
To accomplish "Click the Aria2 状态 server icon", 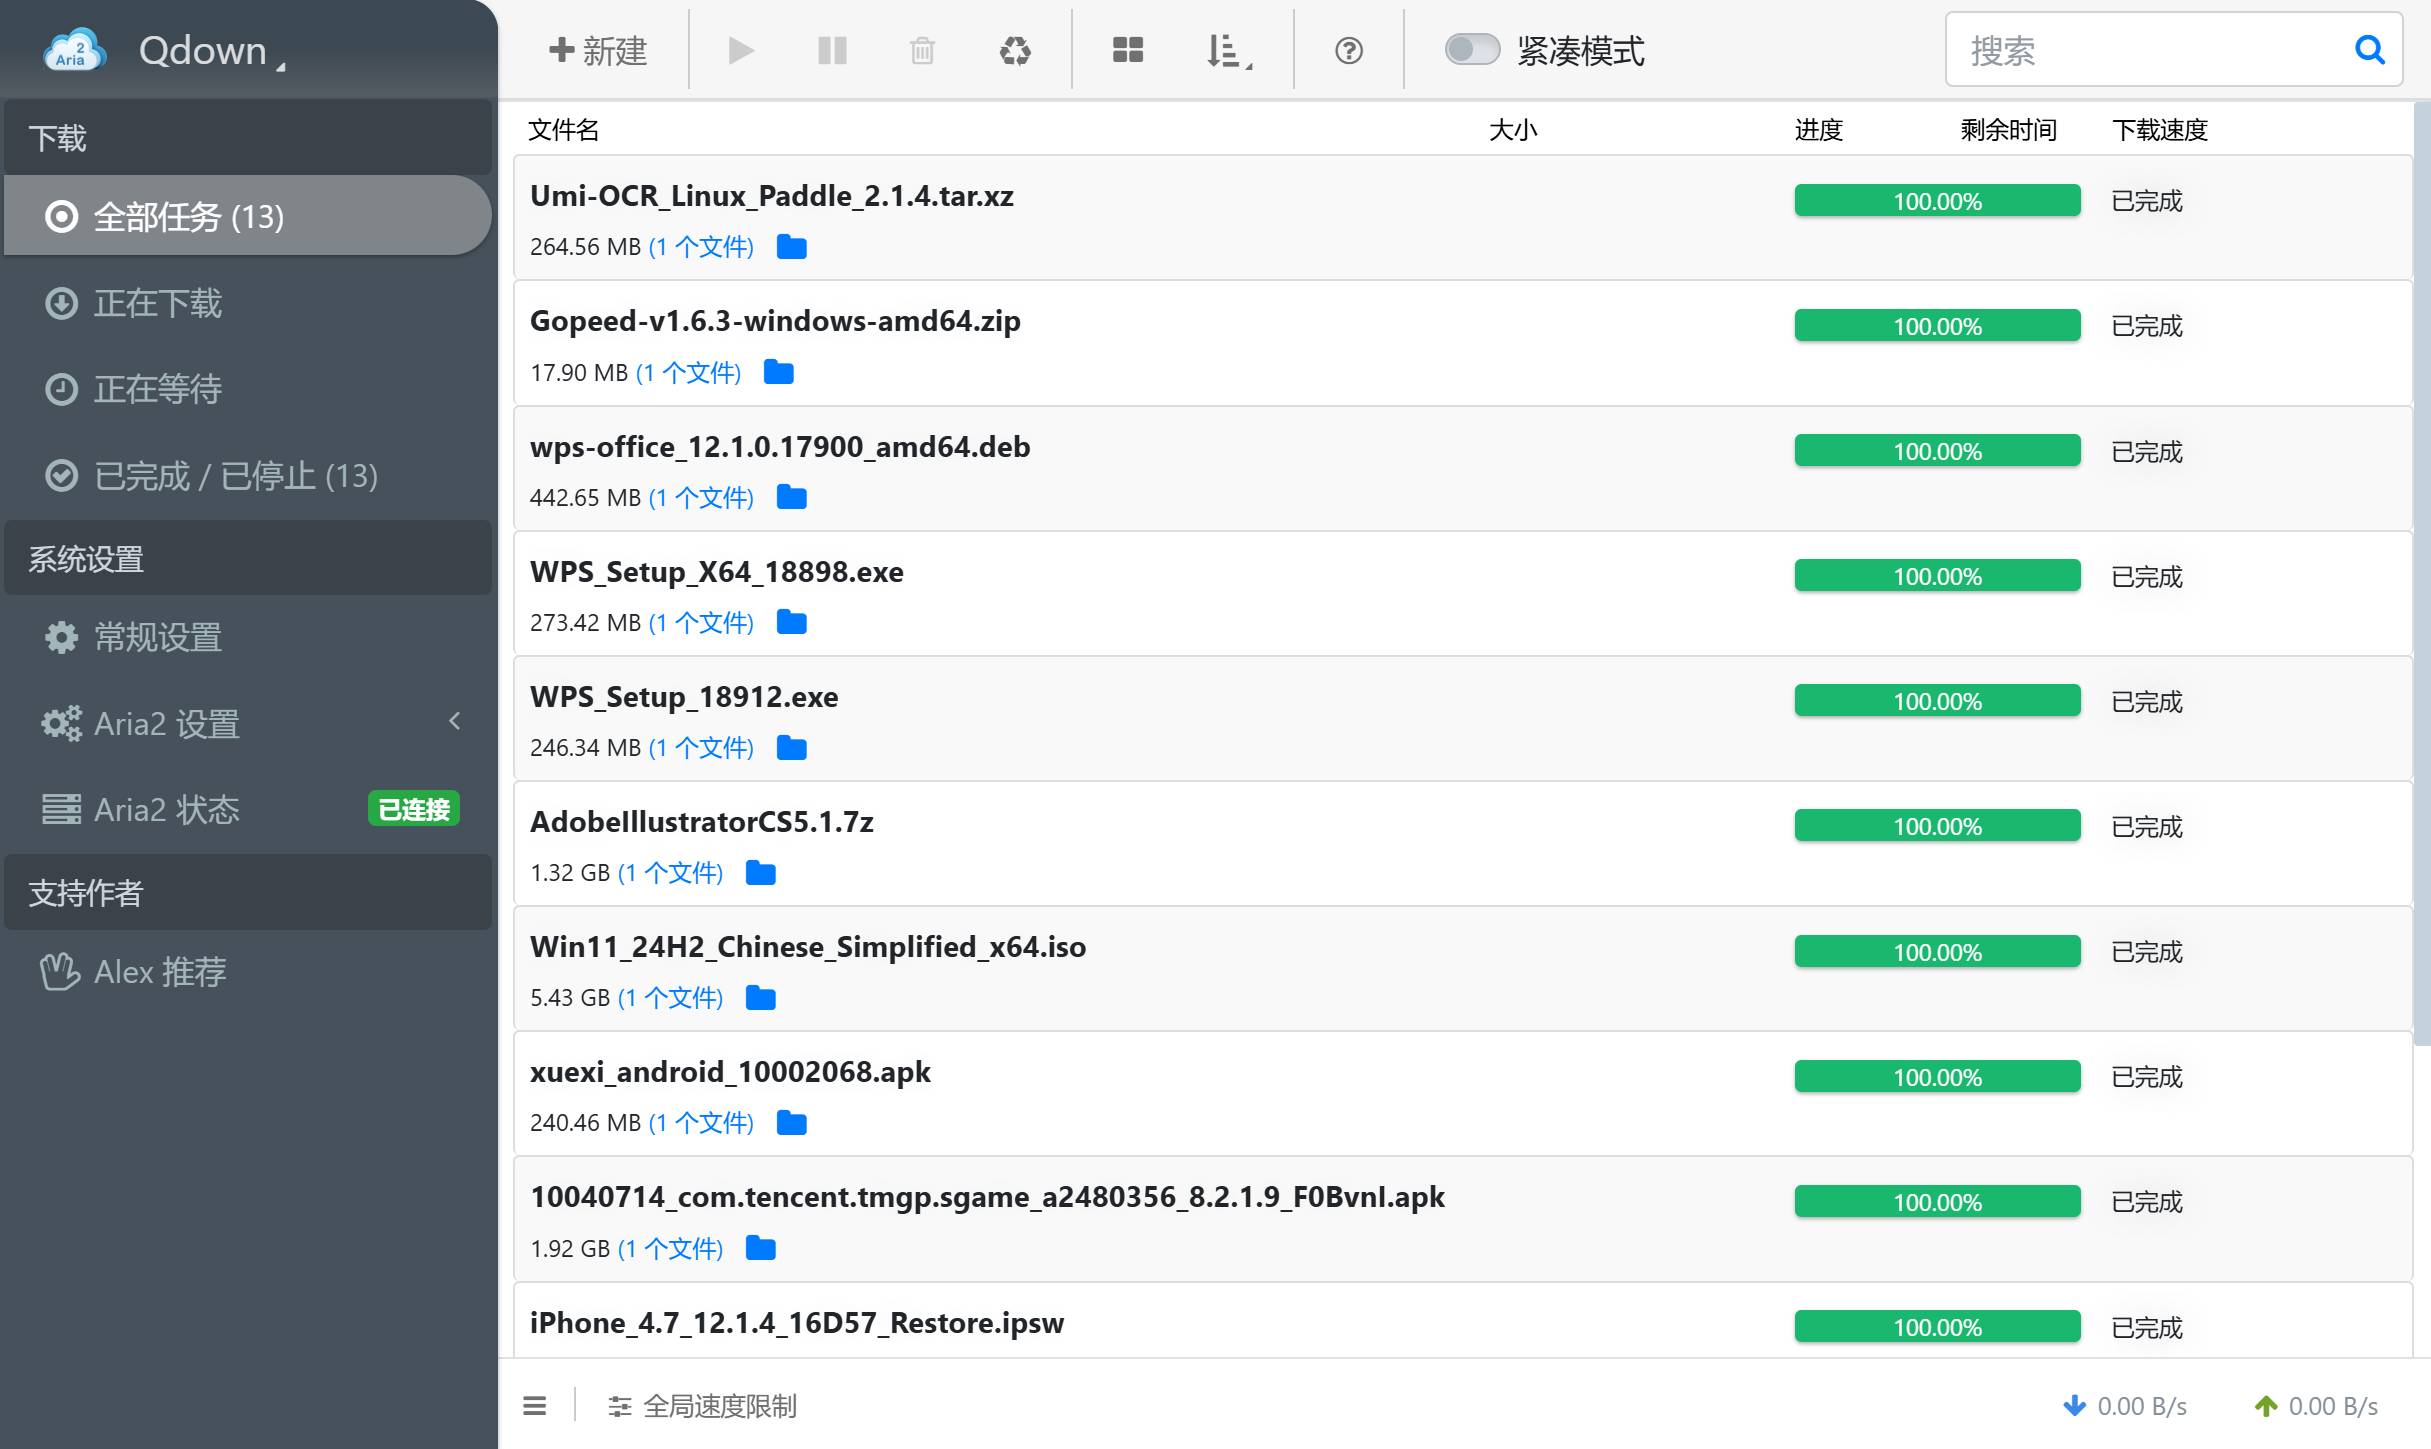I will coord(61,809).
